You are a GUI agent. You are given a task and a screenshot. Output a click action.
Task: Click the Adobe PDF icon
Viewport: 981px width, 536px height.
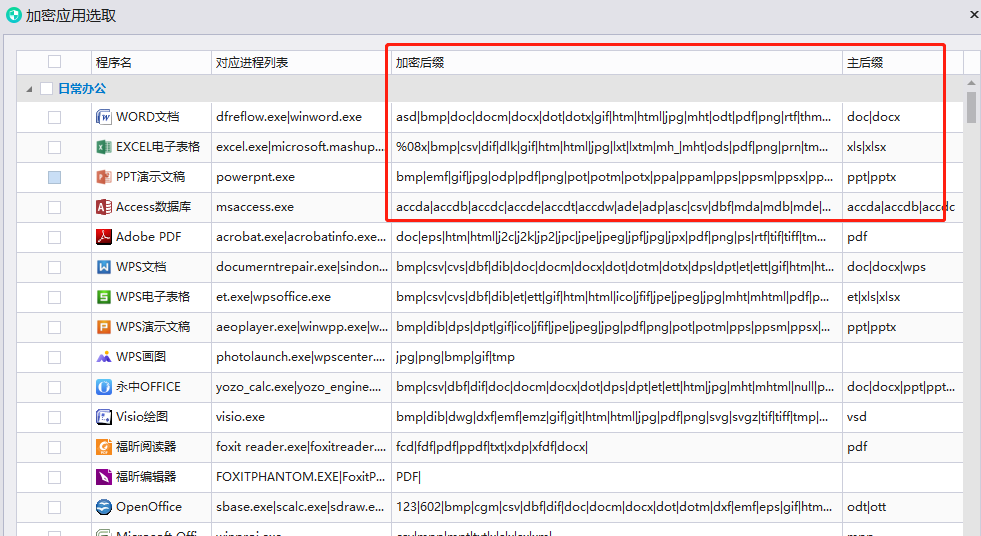tap(104, 237)
